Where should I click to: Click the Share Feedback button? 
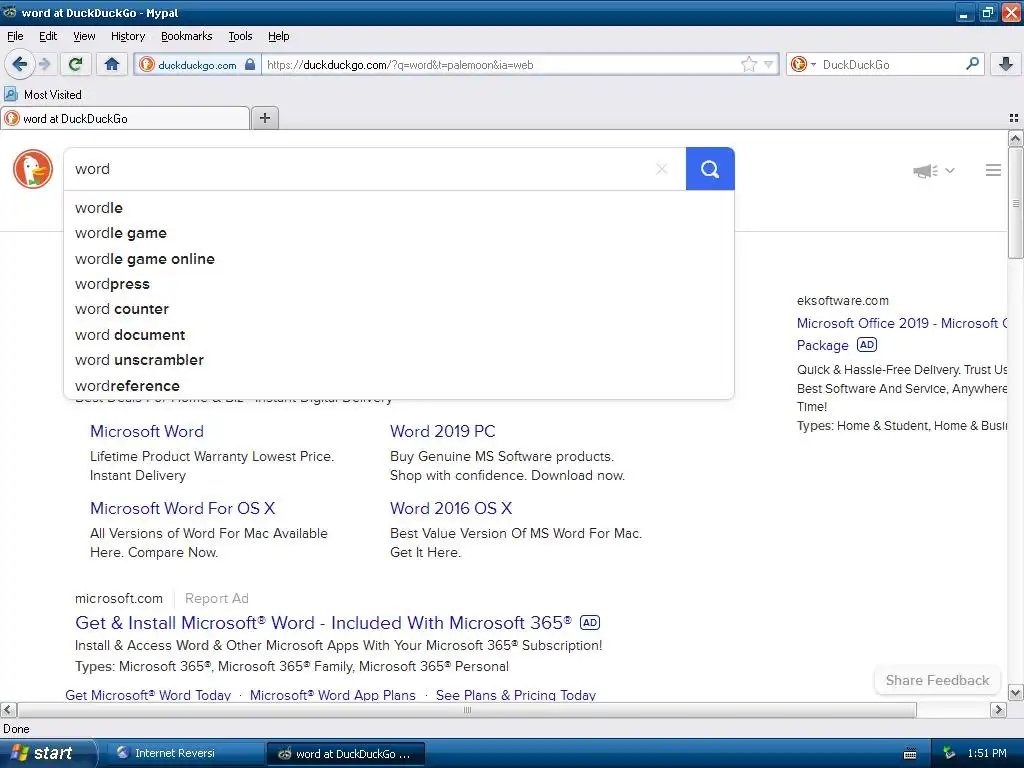point(937,680)
